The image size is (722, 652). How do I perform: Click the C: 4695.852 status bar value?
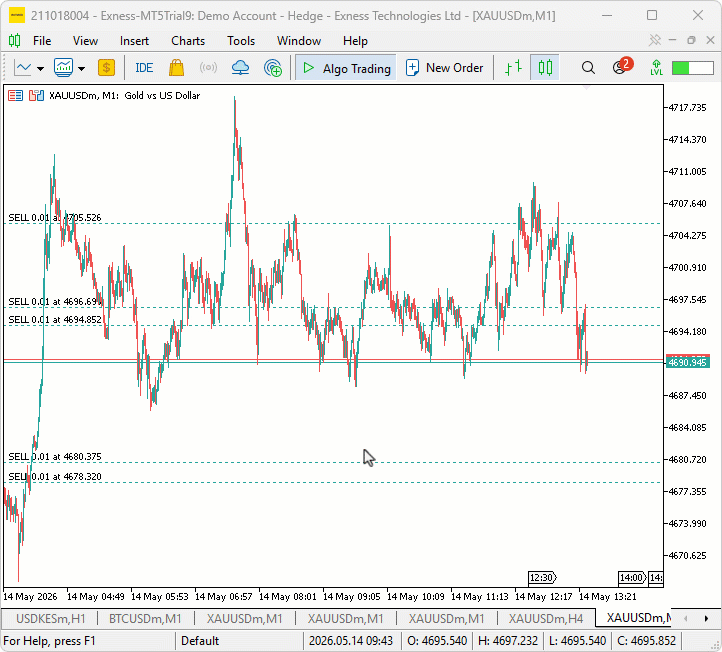coord(646,641)
